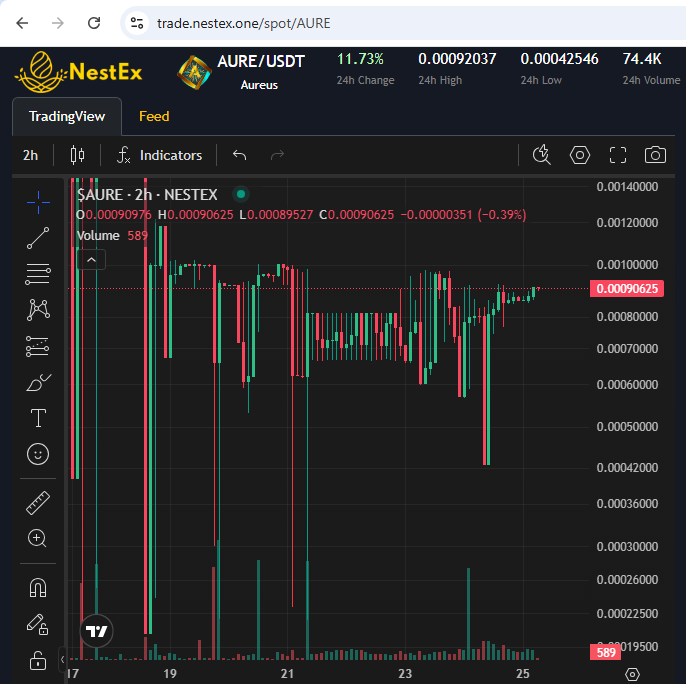686x684 pixels.
Task: Open site information icon in address bar
Action: 137,23
